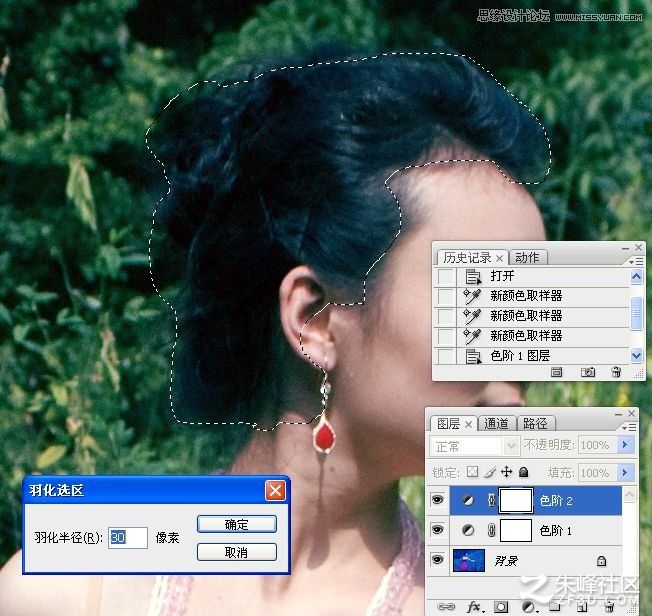Select the 色阶 2 layer mask thumbnail
The image size is (652, 616).
(x=516, y=500)
